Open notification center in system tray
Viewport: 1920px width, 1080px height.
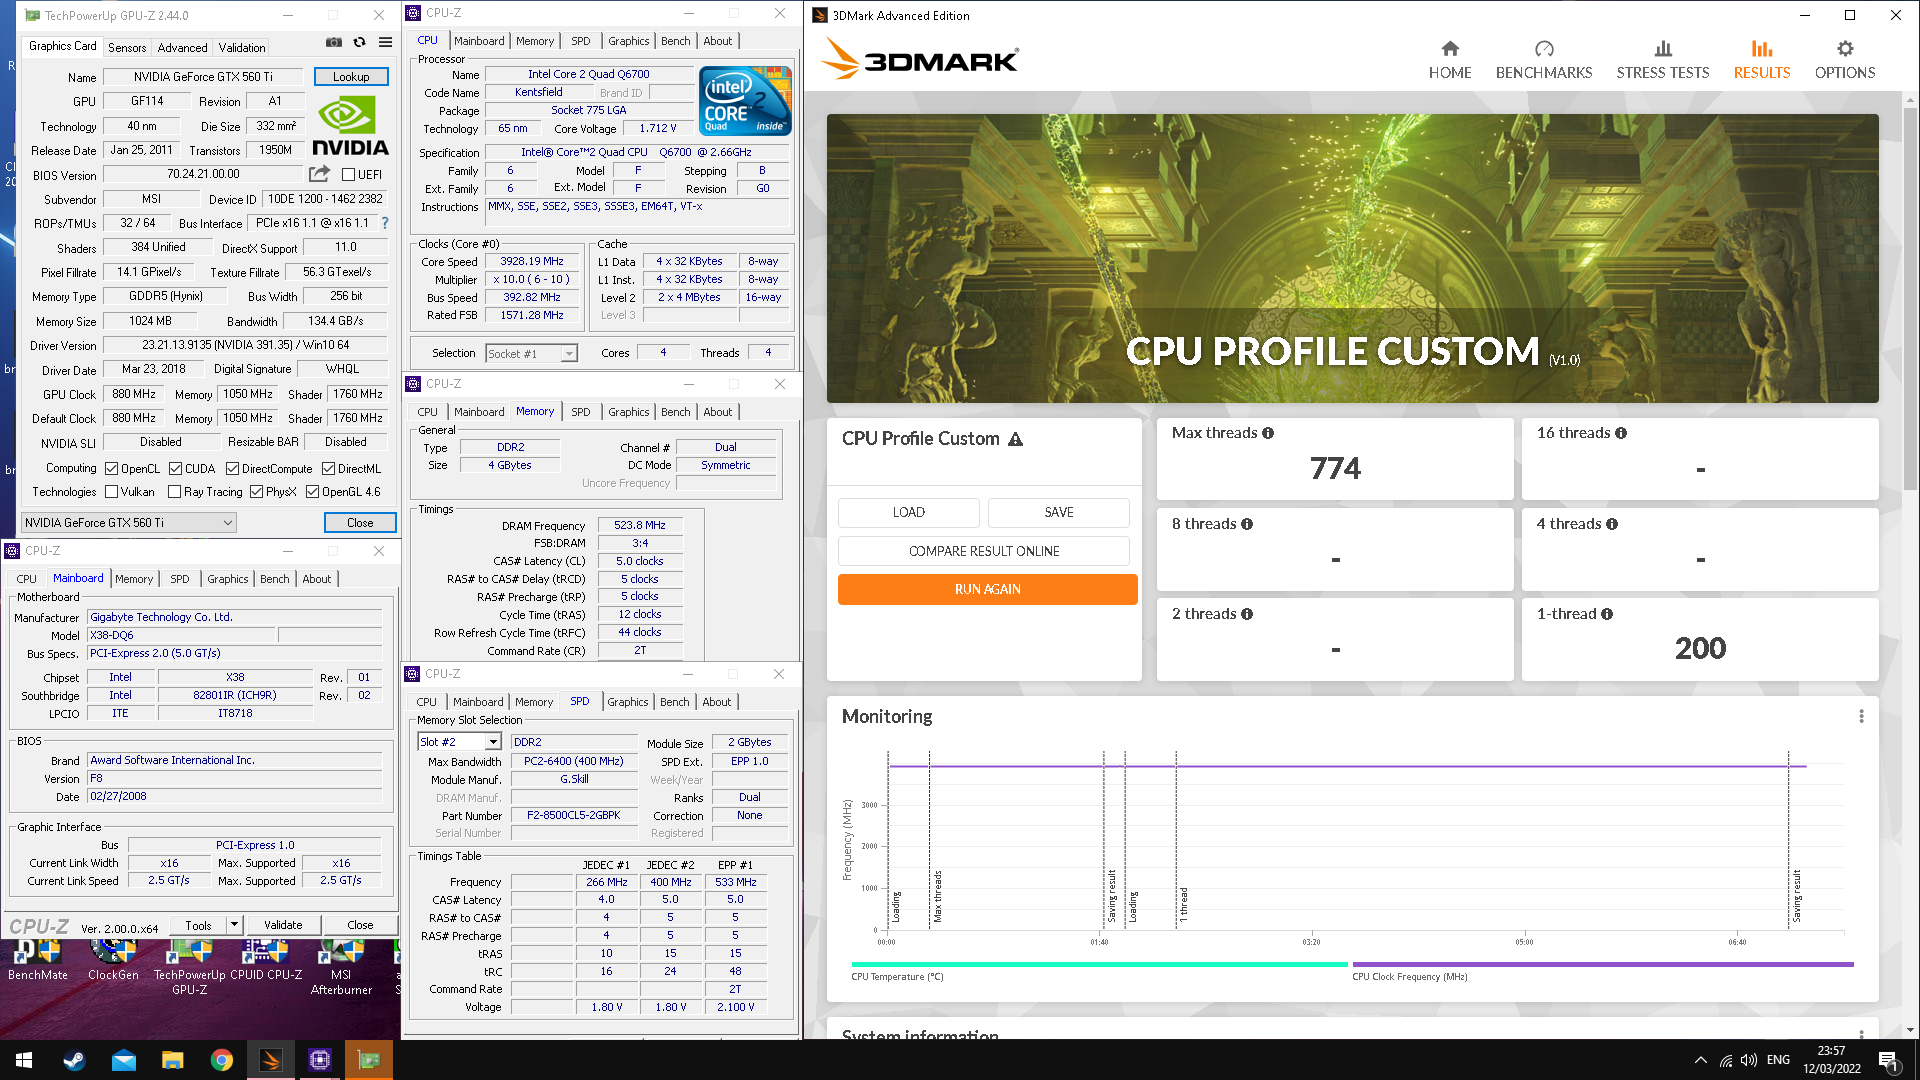tap(1889, 1061)
